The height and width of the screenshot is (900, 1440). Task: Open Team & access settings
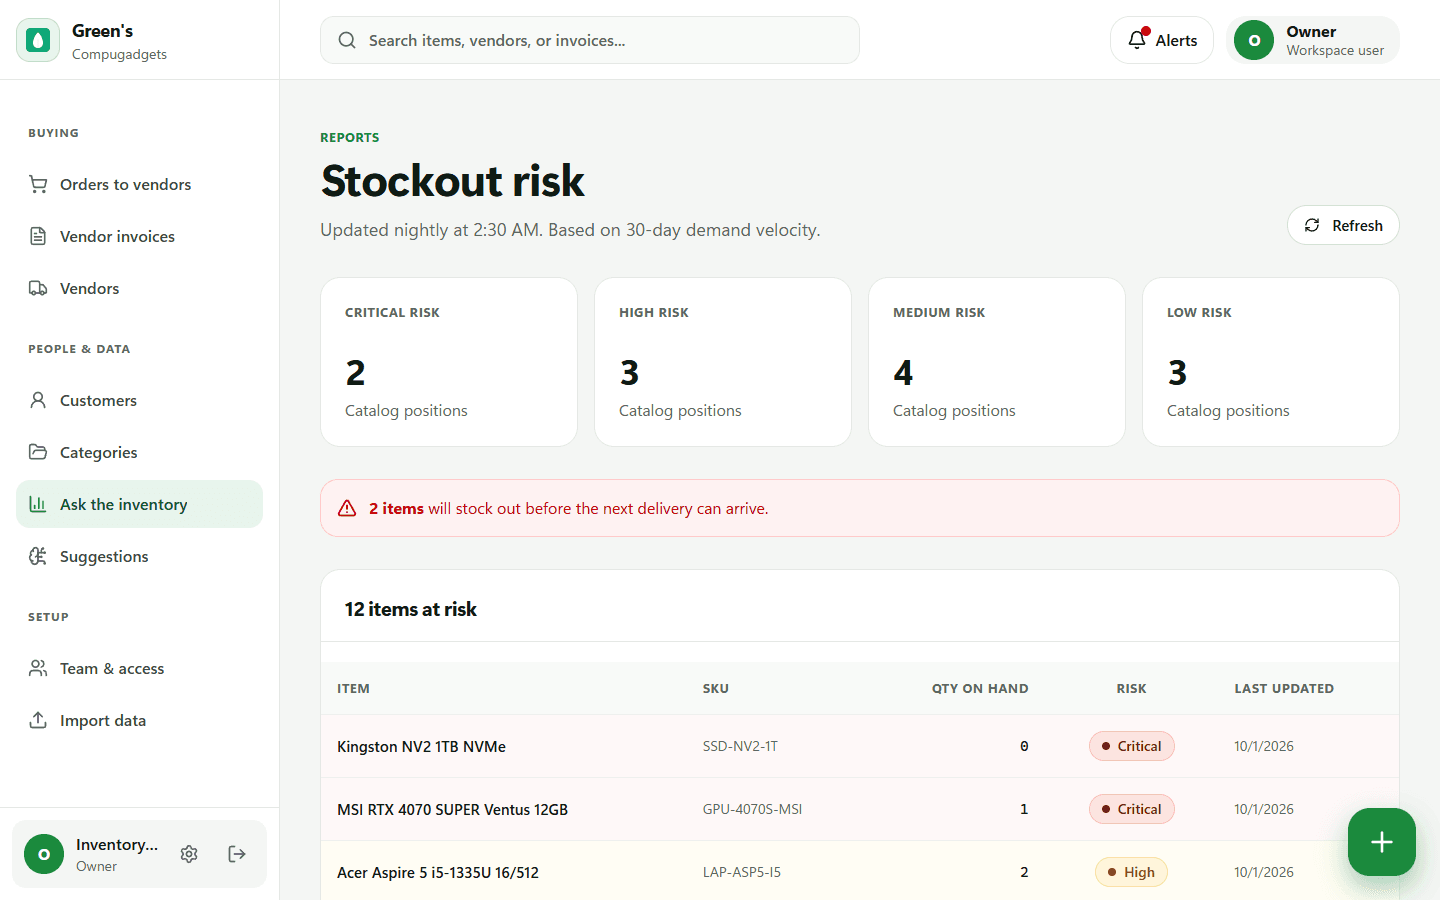(139, 668)
